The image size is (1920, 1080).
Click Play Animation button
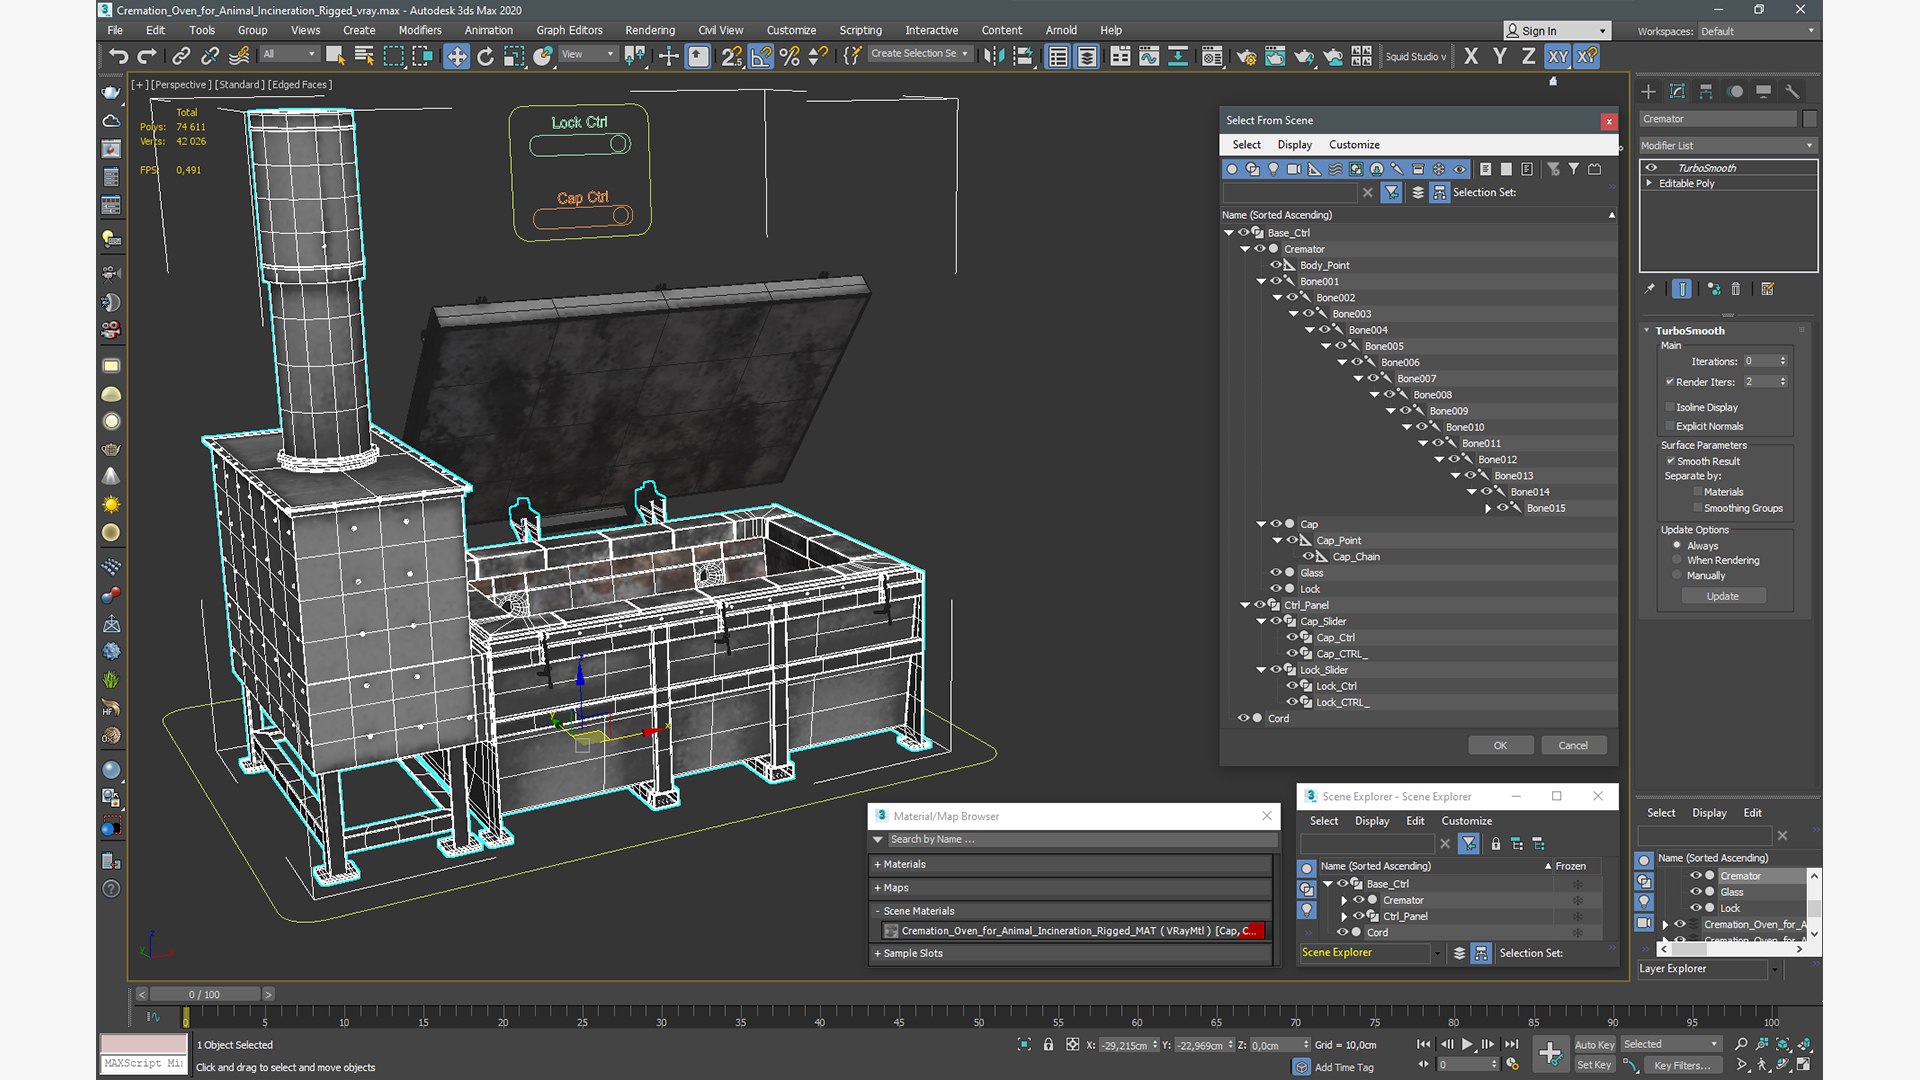coord(1467,1044)
